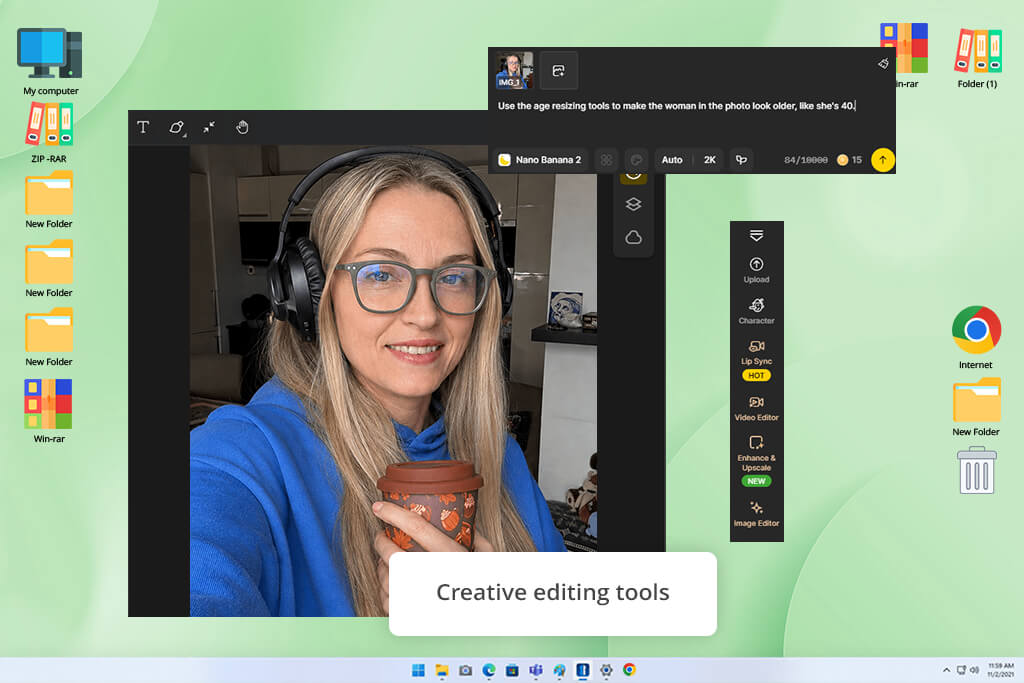Click the 15 credits coin indicator
This screenshot has width=1024, height=683.
850,160
